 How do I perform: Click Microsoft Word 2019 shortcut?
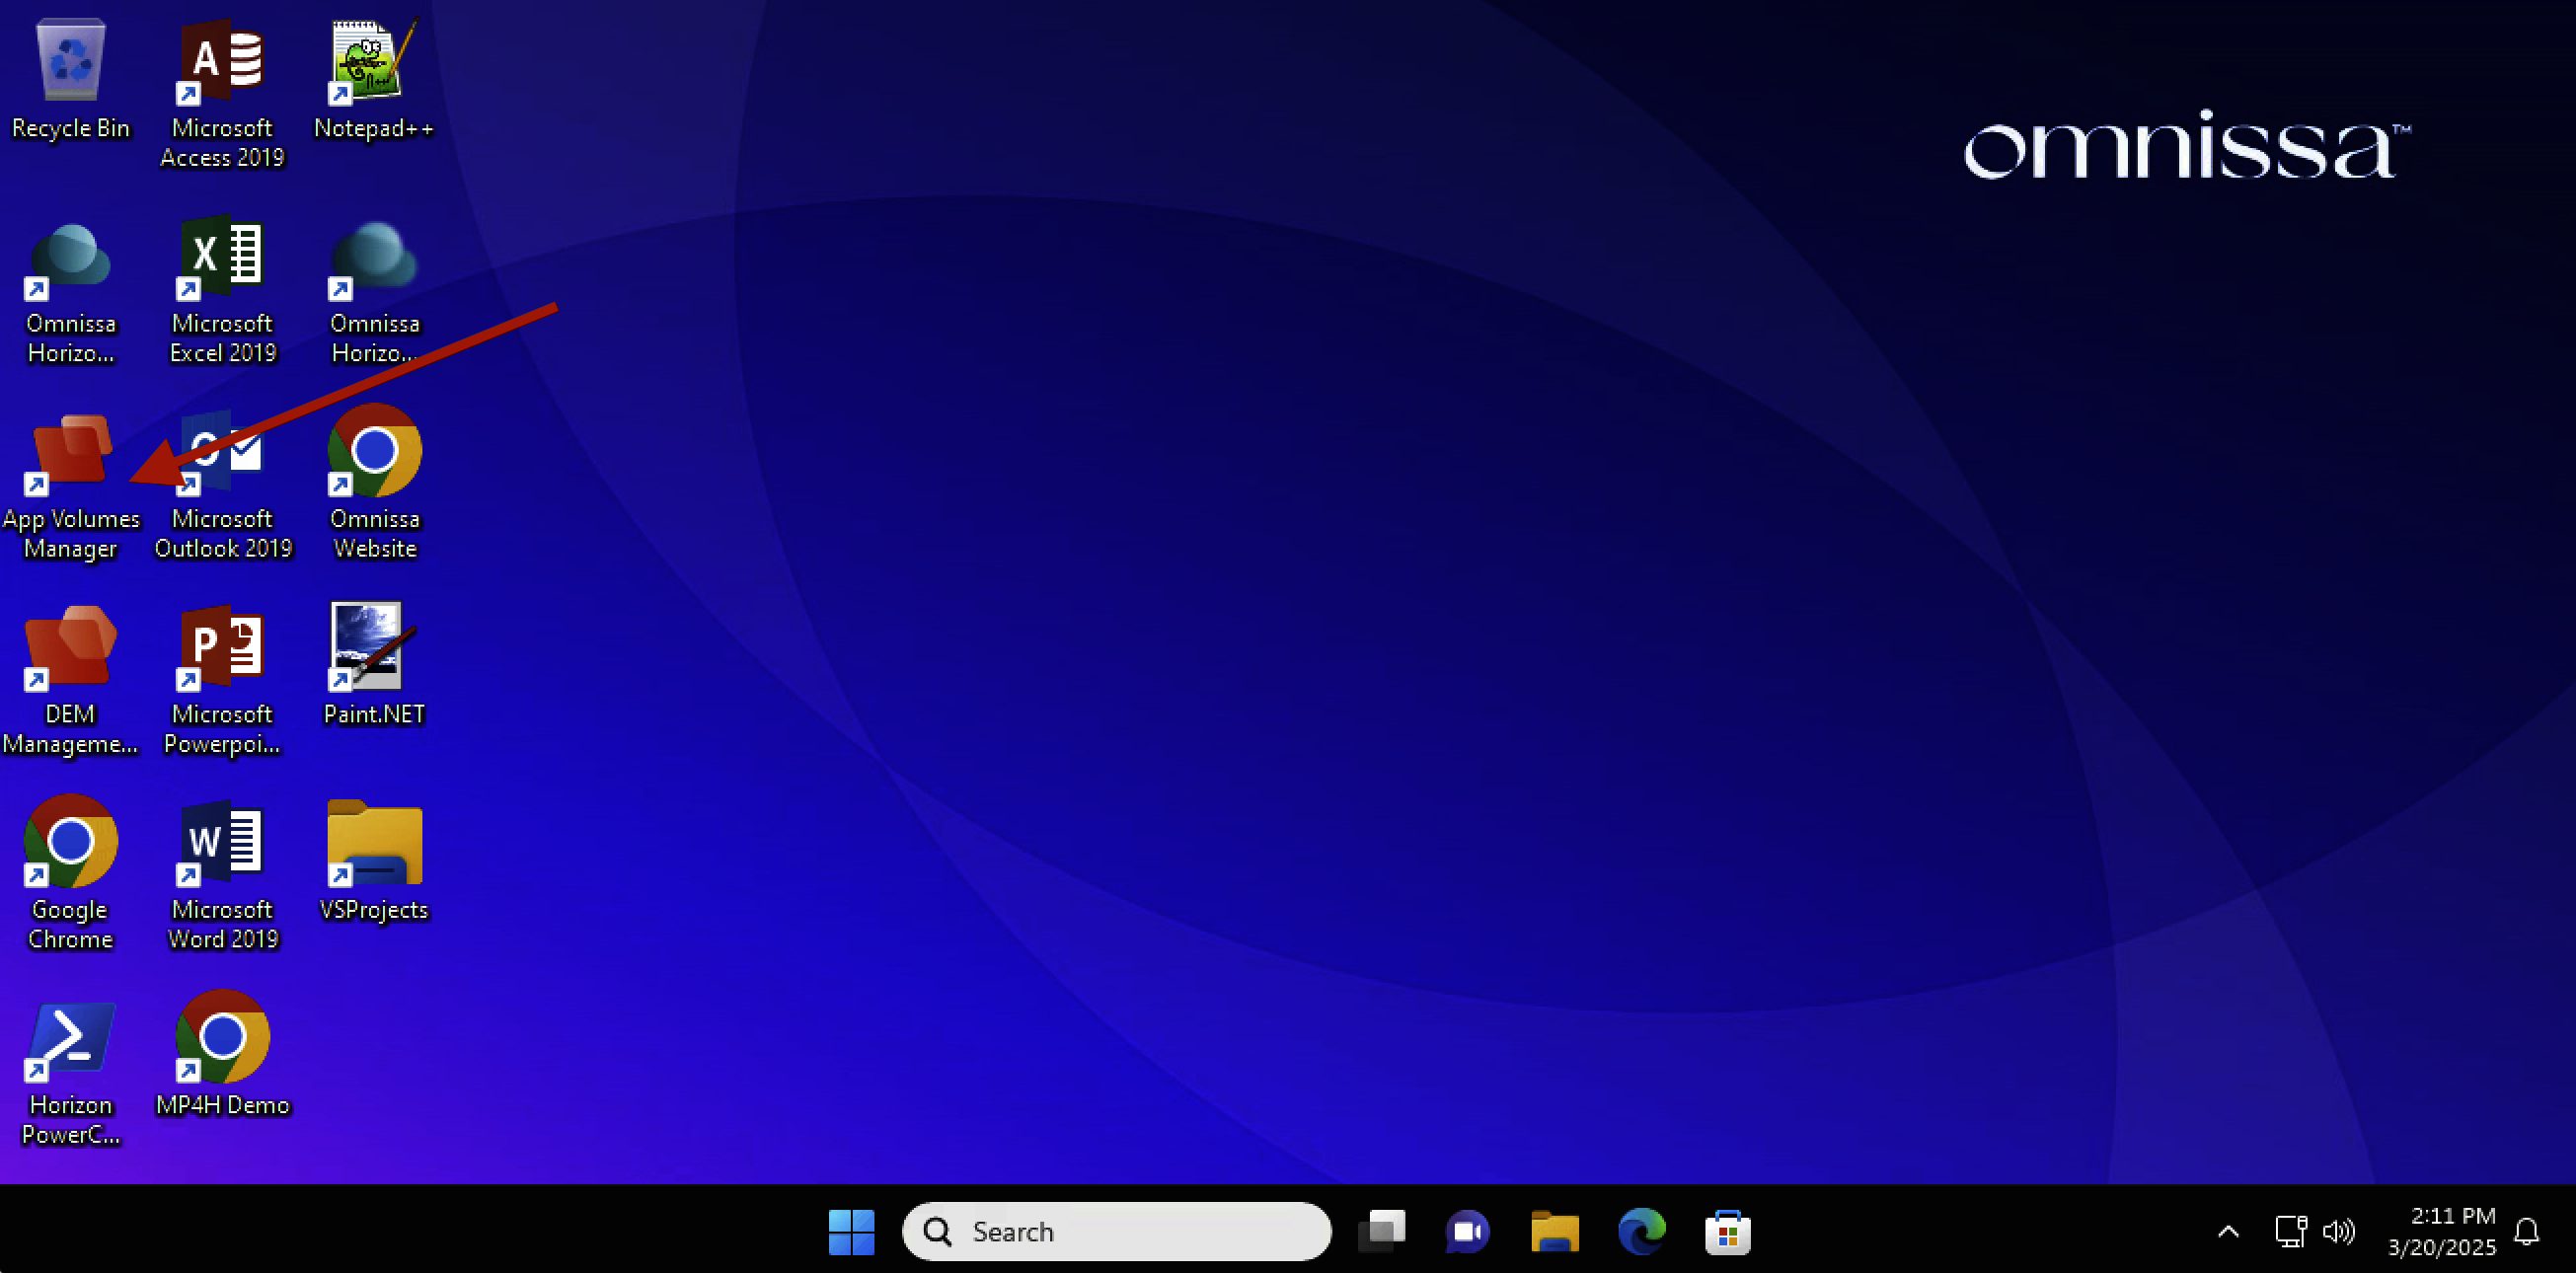tap(222, 842)
